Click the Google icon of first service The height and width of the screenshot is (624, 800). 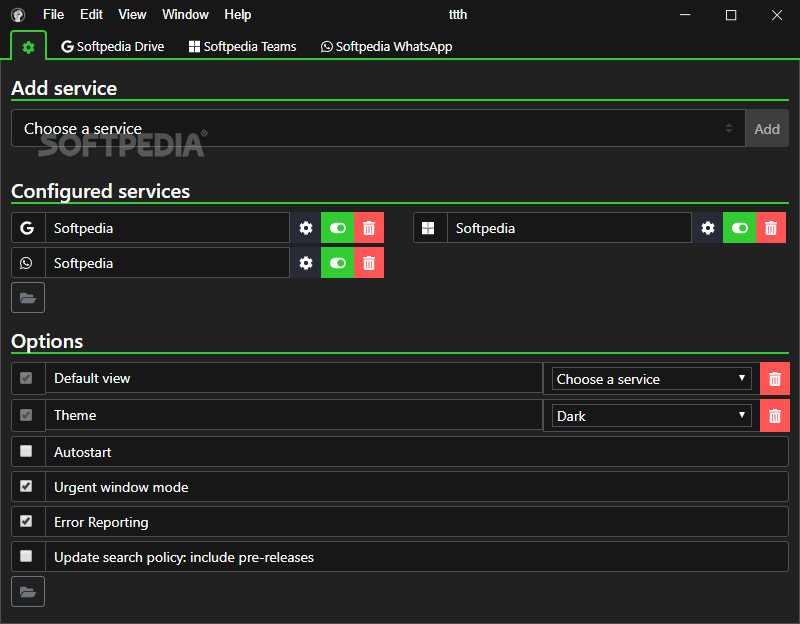coord(28,228)
